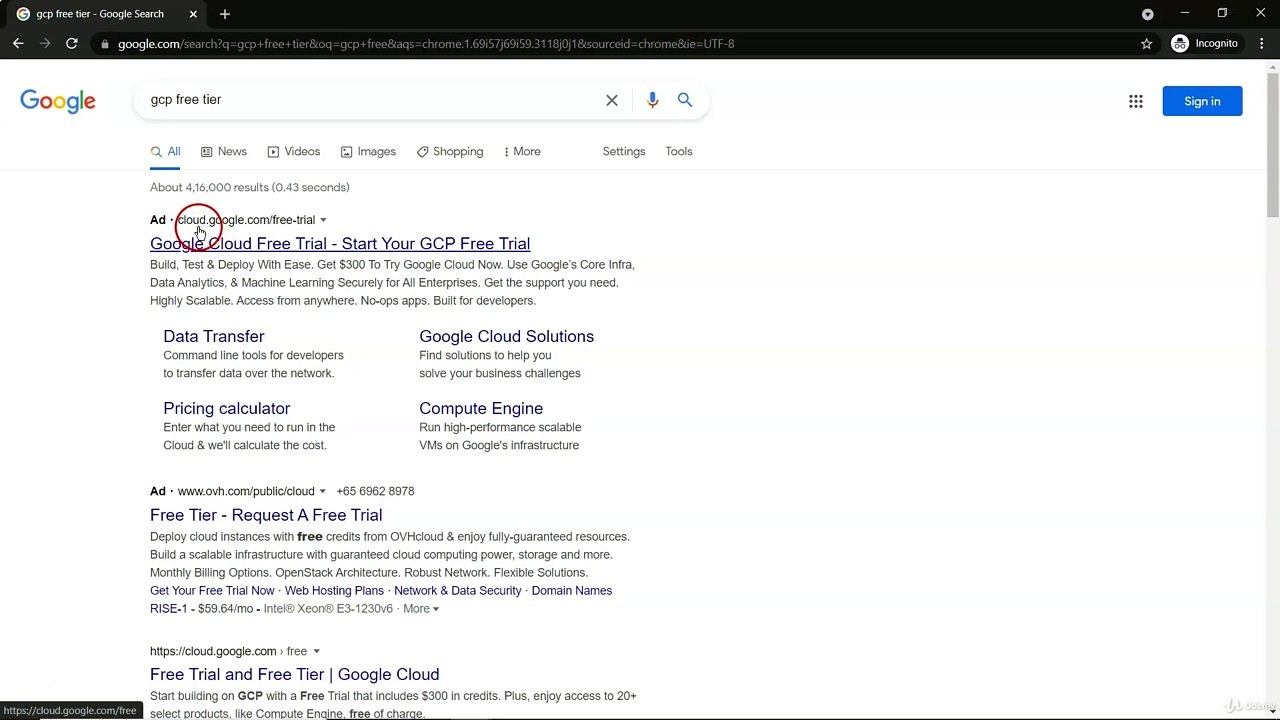Image resolution: width=1280 pixels, height=720 pixels.
Task: Close the 'gcp free tier' tab
Action: click(193, 14)
